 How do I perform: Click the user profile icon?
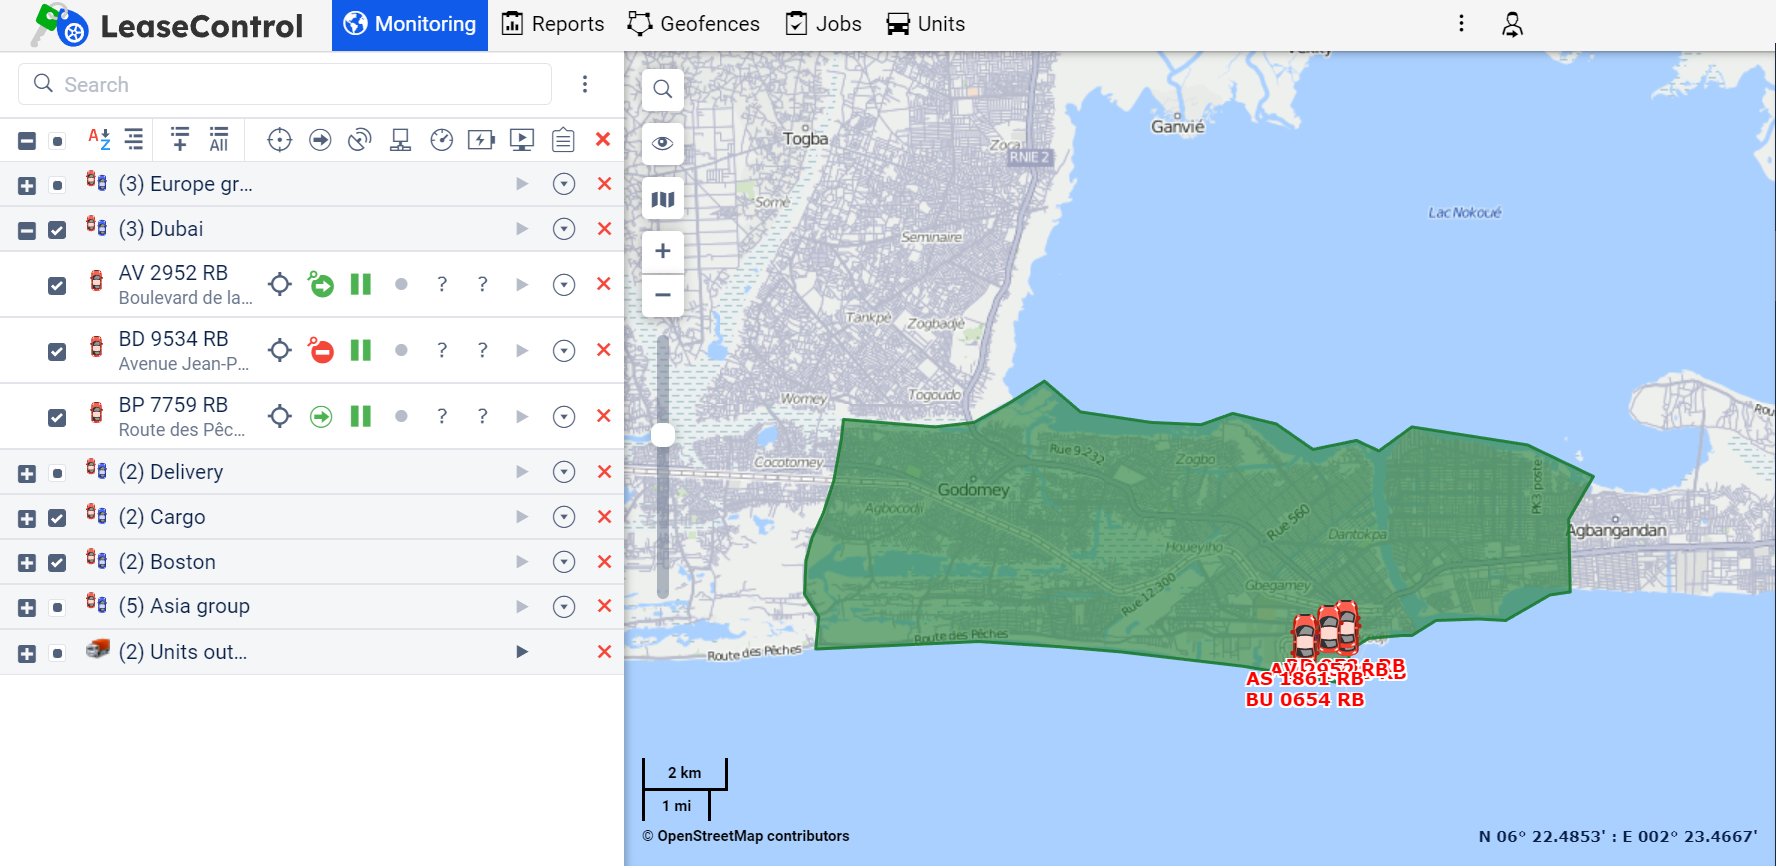tap(1512, 24)
